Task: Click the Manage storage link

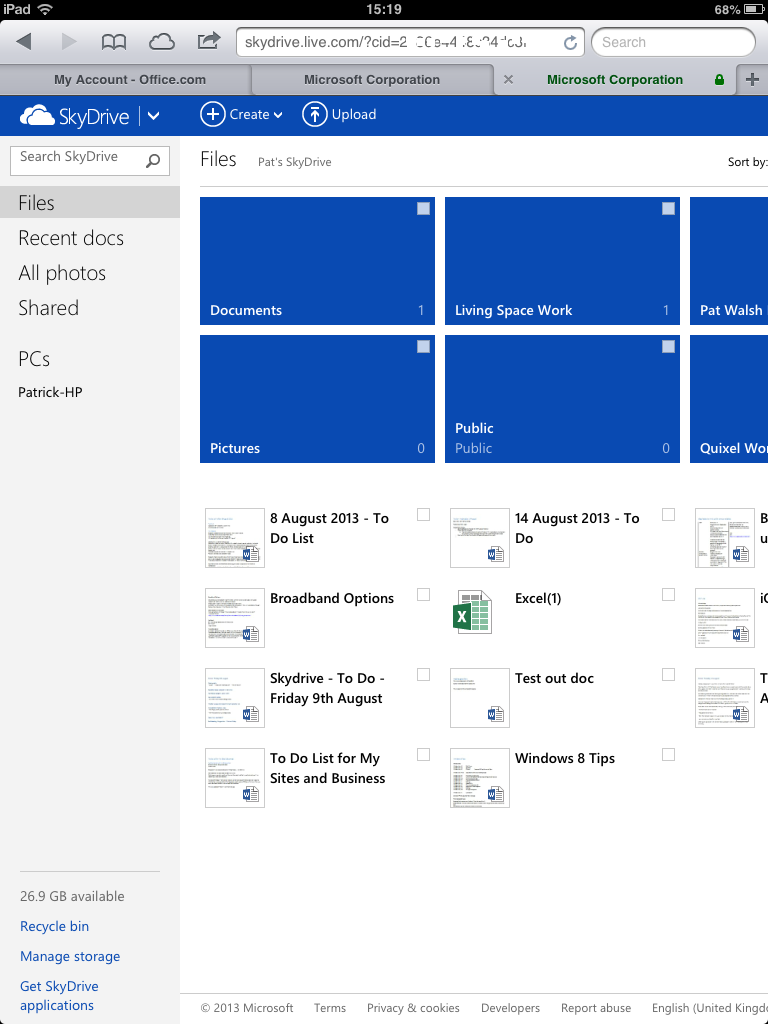Action: tap(70, 956)
